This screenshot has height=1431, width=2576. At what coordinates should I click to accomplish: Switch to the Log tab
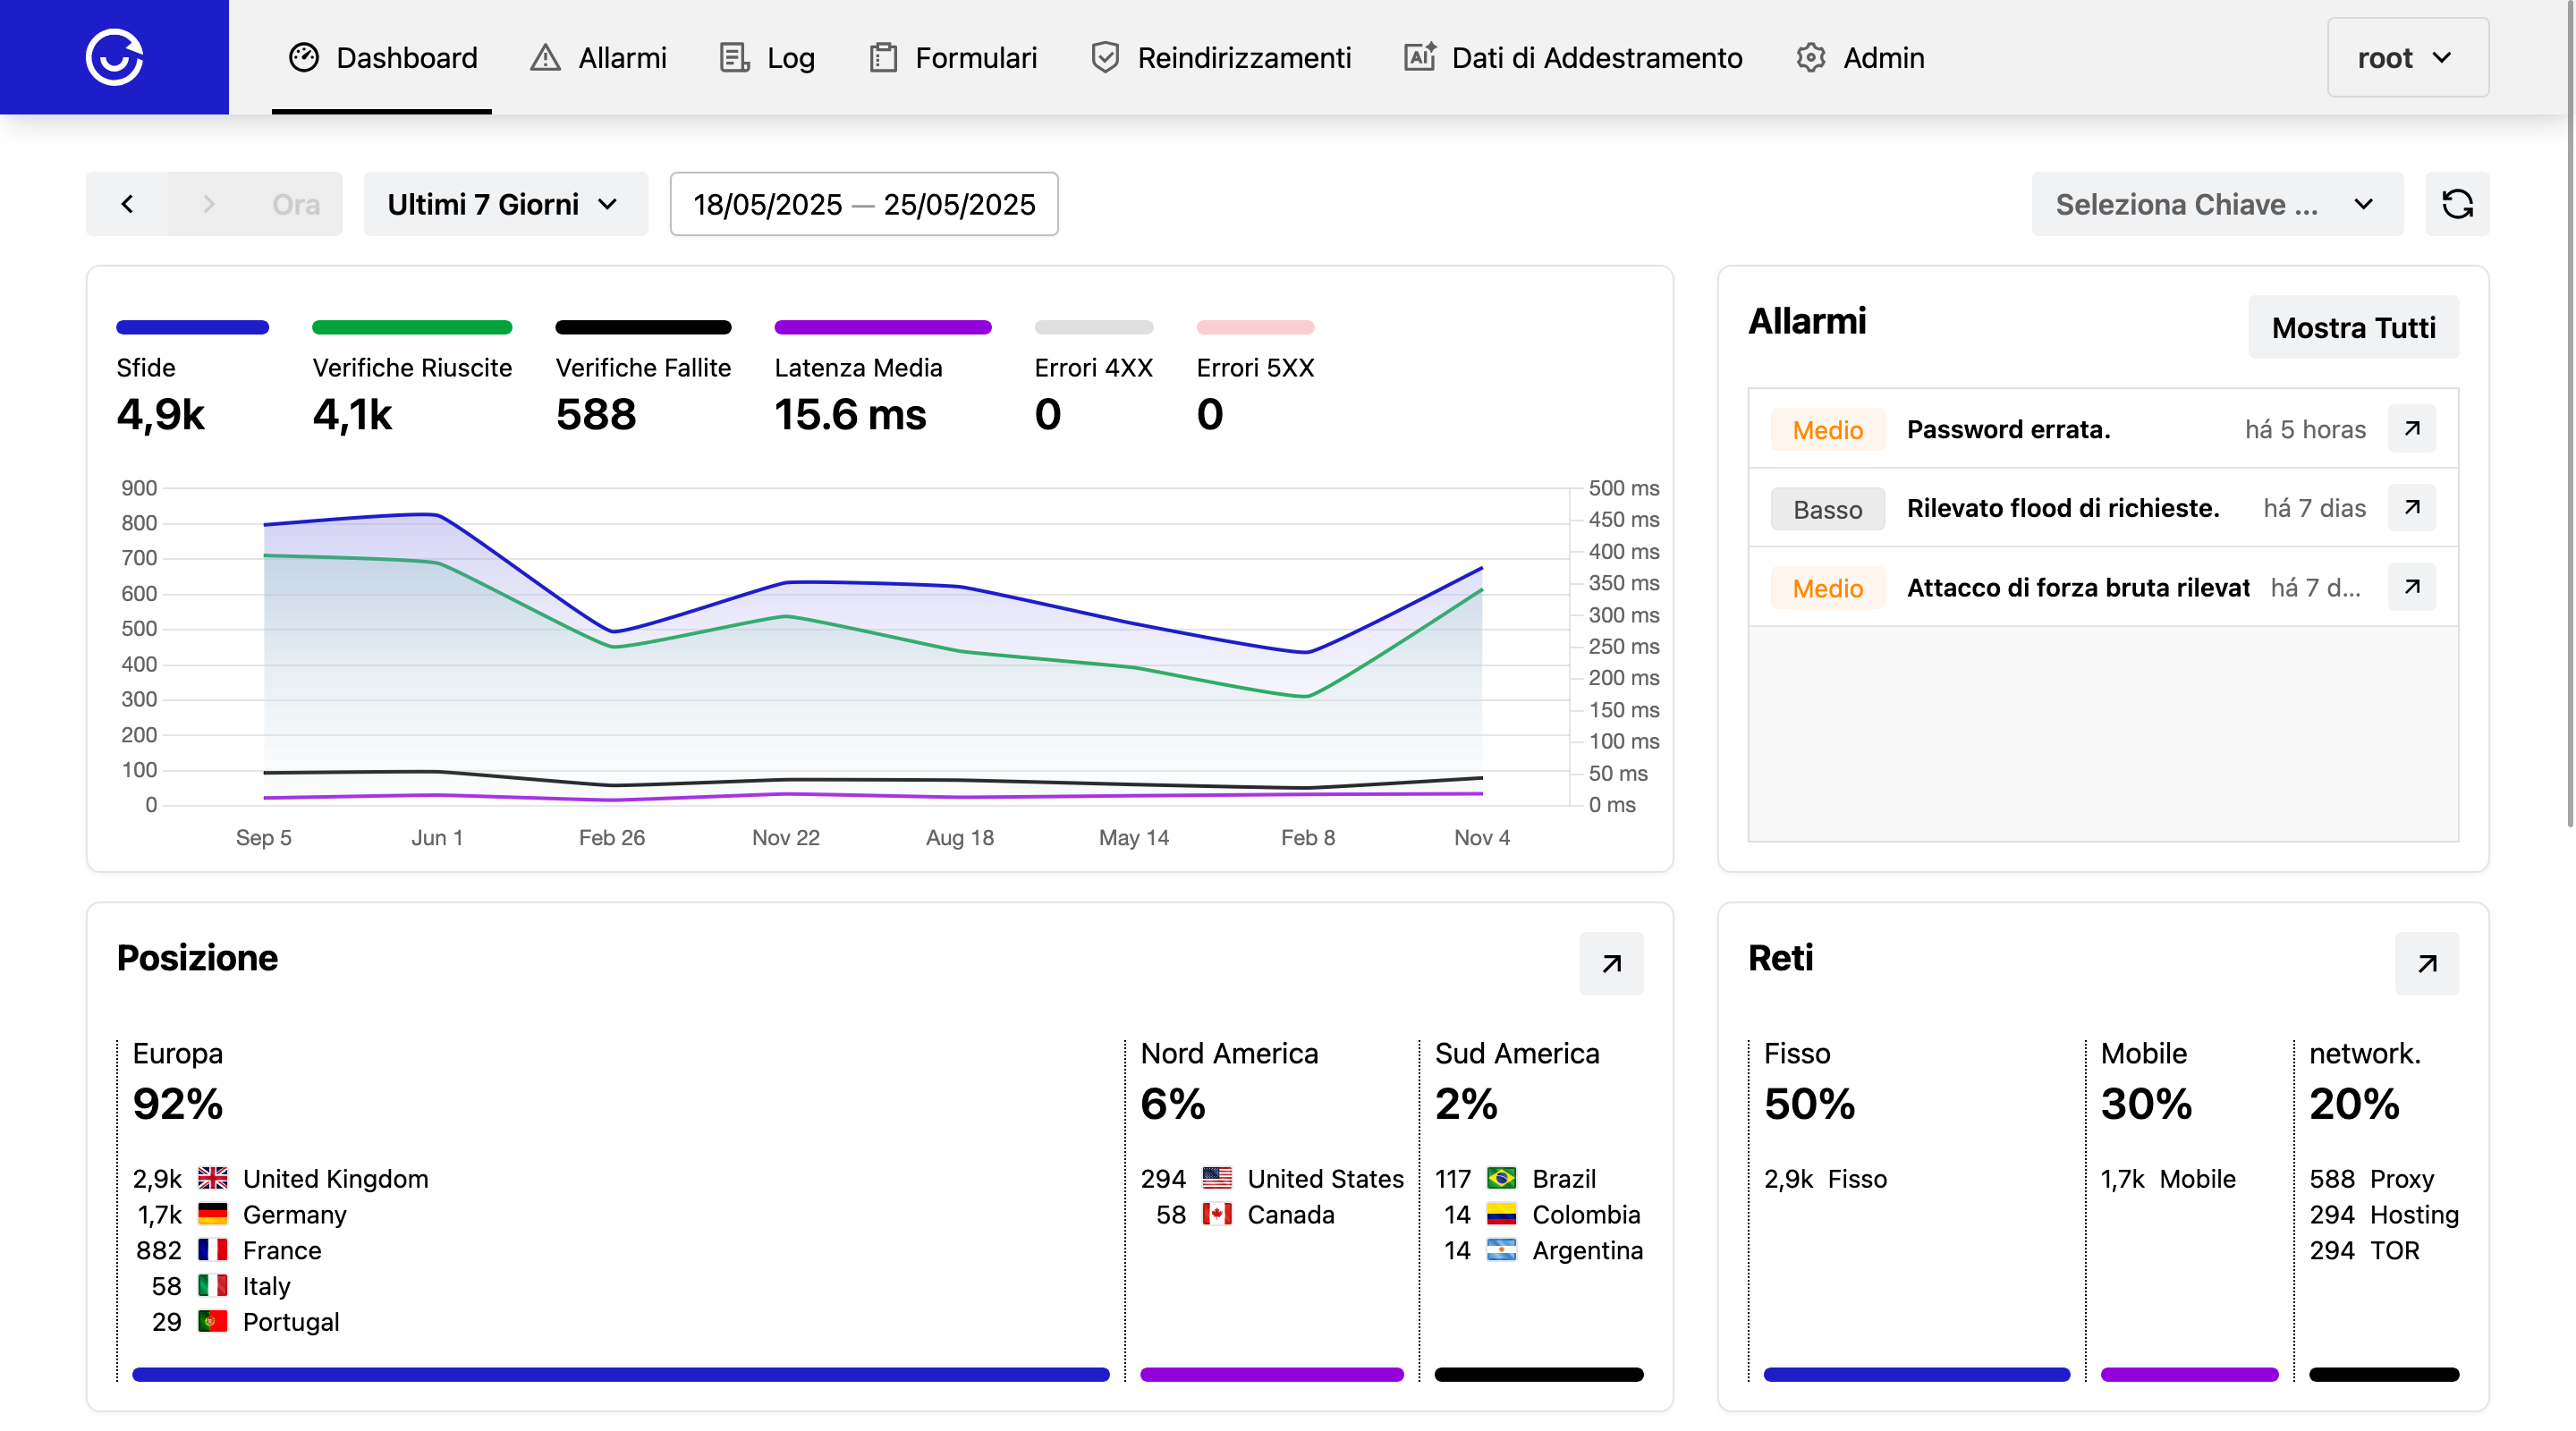[767, 58]
